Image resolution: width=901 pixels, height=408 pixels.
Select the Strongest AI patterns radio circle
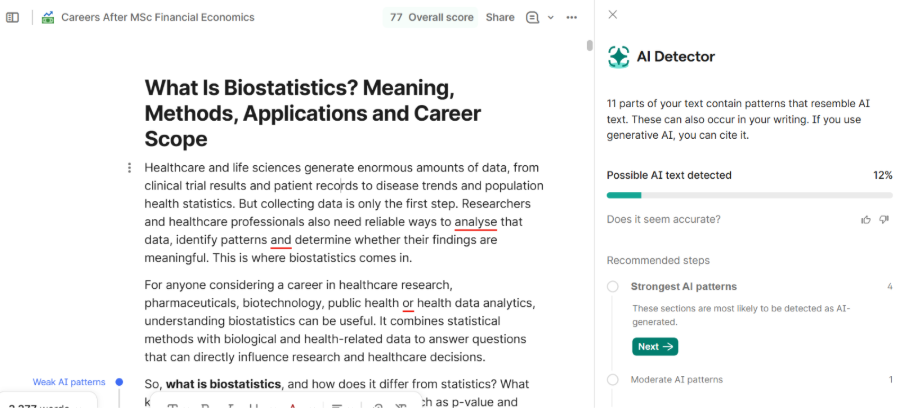click(x=613, y=286)
